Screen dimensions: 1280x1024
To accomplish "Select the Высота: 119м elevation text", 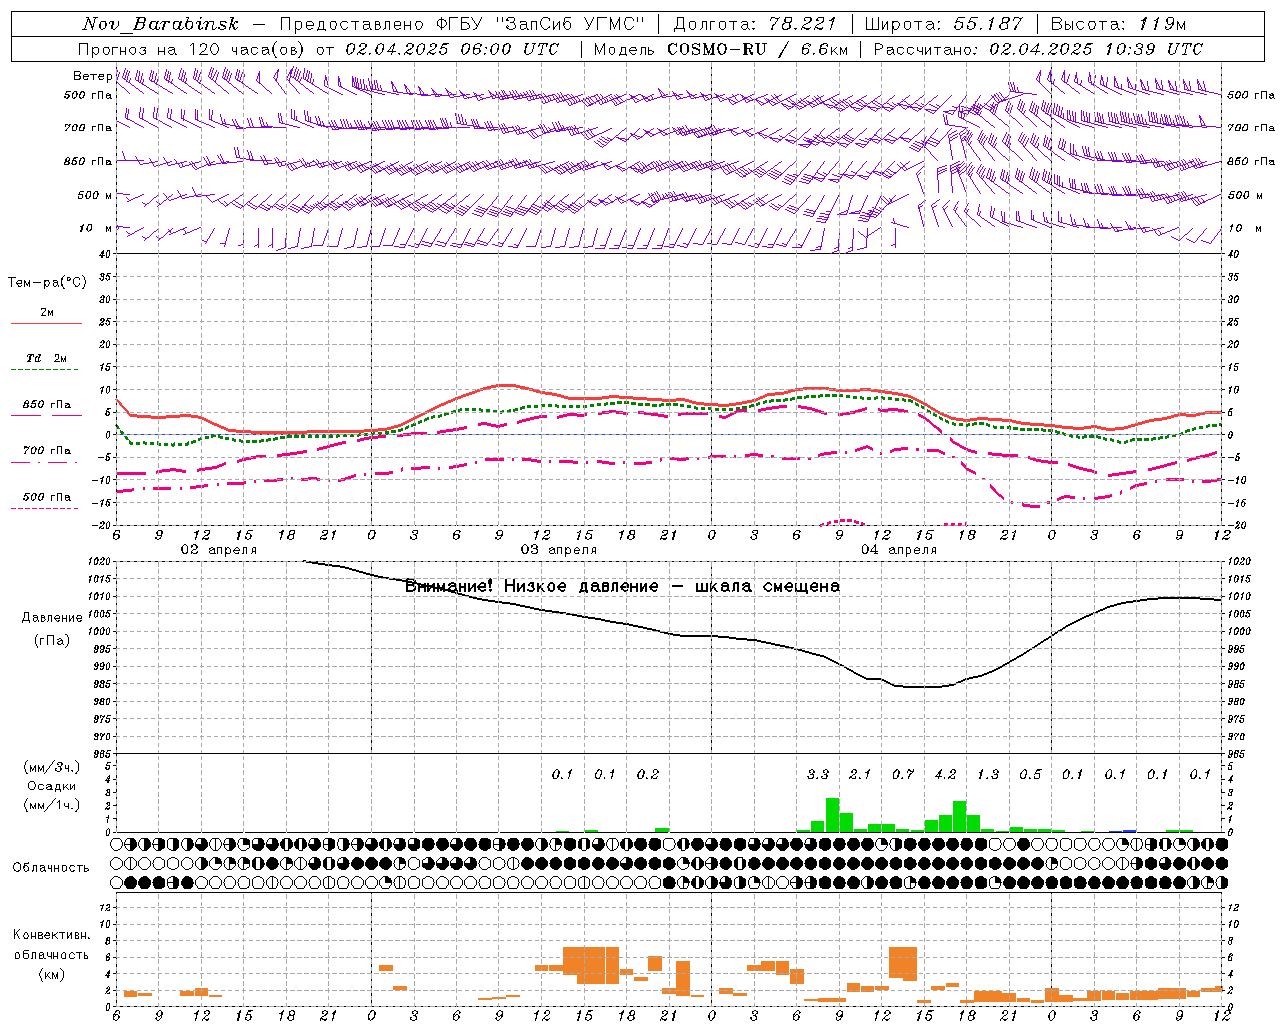I will (1118, 24).
